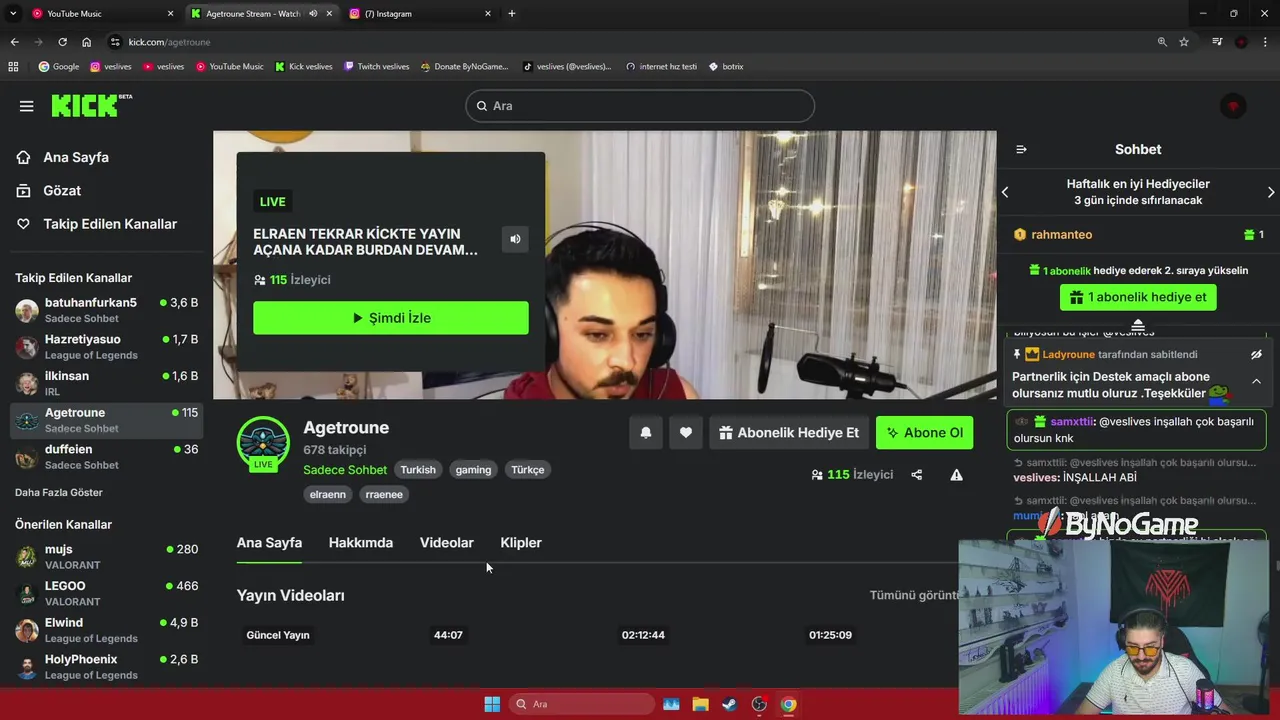The image size is (1280, 720).
Task: Open the Windows Start menu
Action: tap(492, 704)
